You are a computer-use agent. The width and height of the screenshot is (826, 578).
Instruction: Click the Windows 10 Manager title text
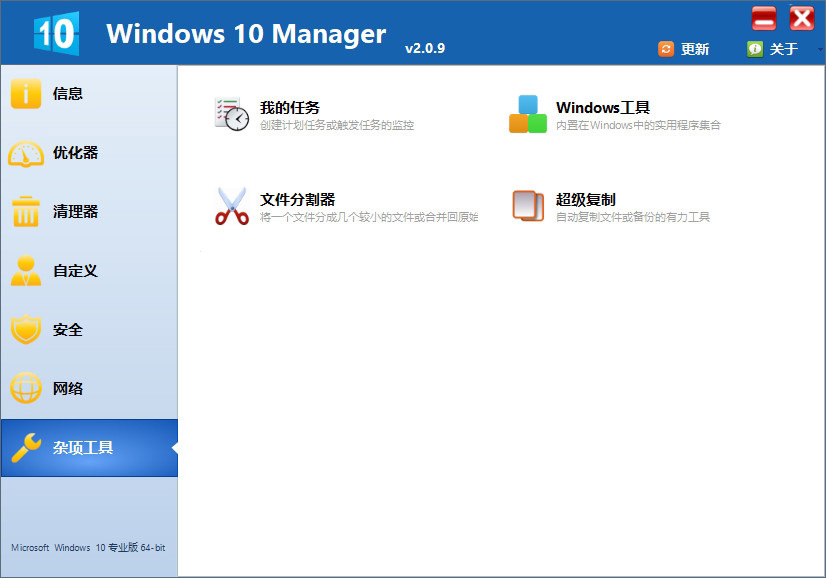point(246,33)
